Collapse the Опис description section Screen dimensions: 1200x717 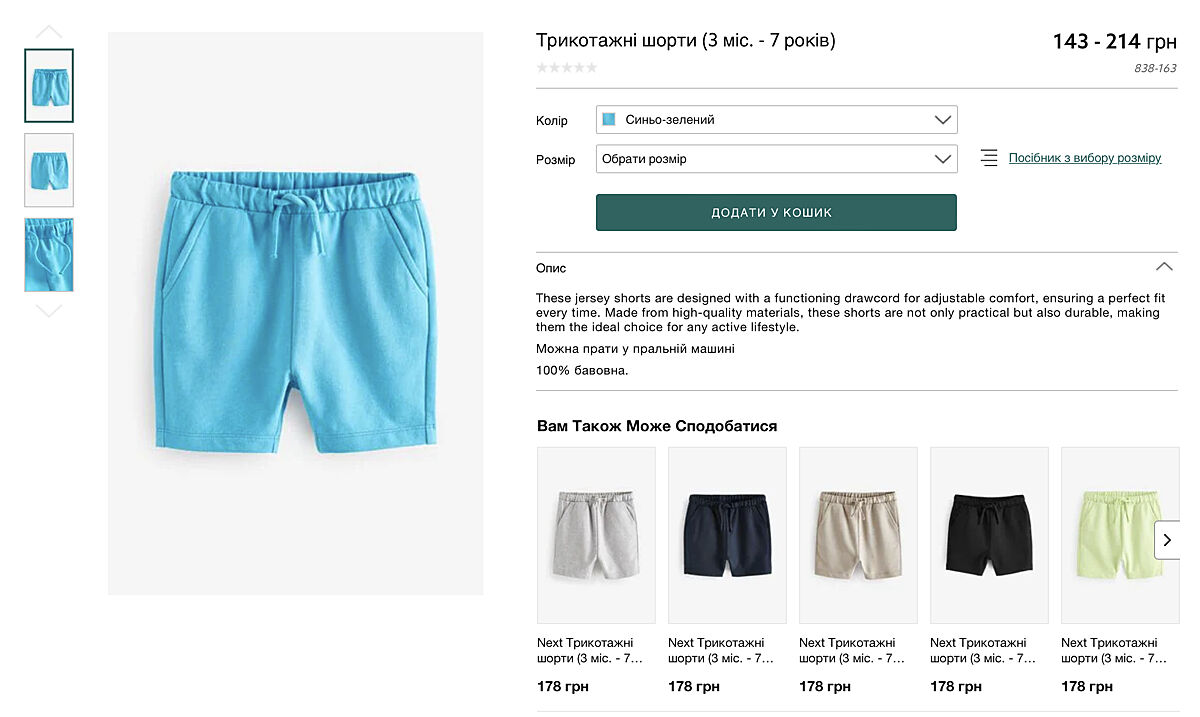(1163, 267)
